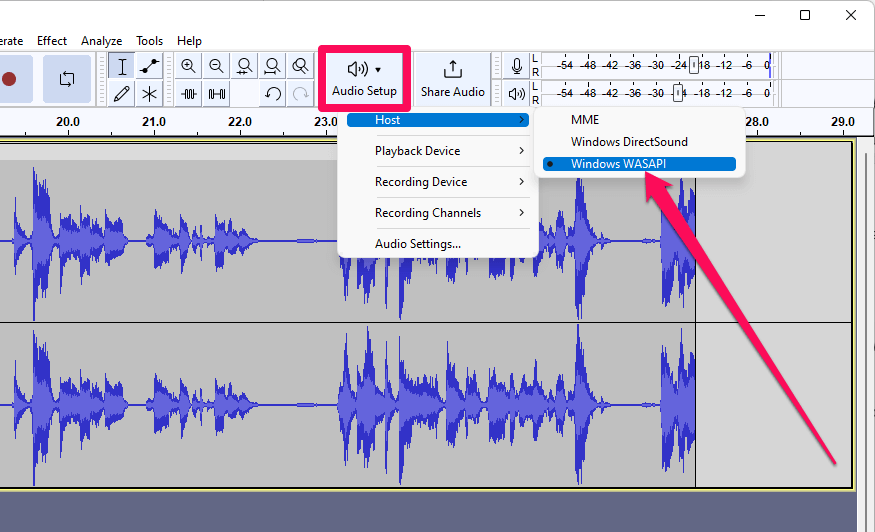
Task: Click Fit selection to width icon
Action: click(244, 66)
